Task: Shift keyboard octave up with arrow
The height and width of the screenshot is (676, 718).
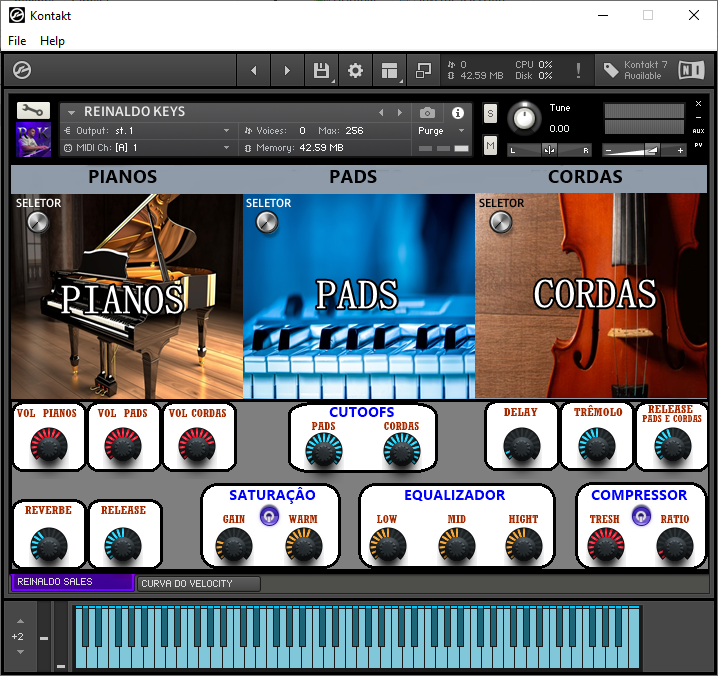Action: point(20,621)
